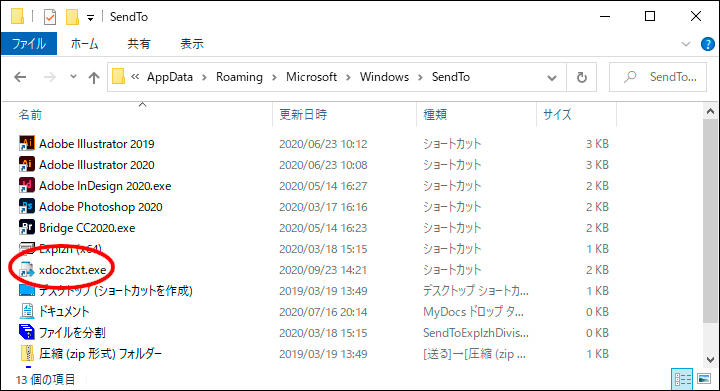Image resolution: width=720 pixels, height=391 pixels.
Task: Expand the ribbon with the chevron
Action: (x=686, y=44)
